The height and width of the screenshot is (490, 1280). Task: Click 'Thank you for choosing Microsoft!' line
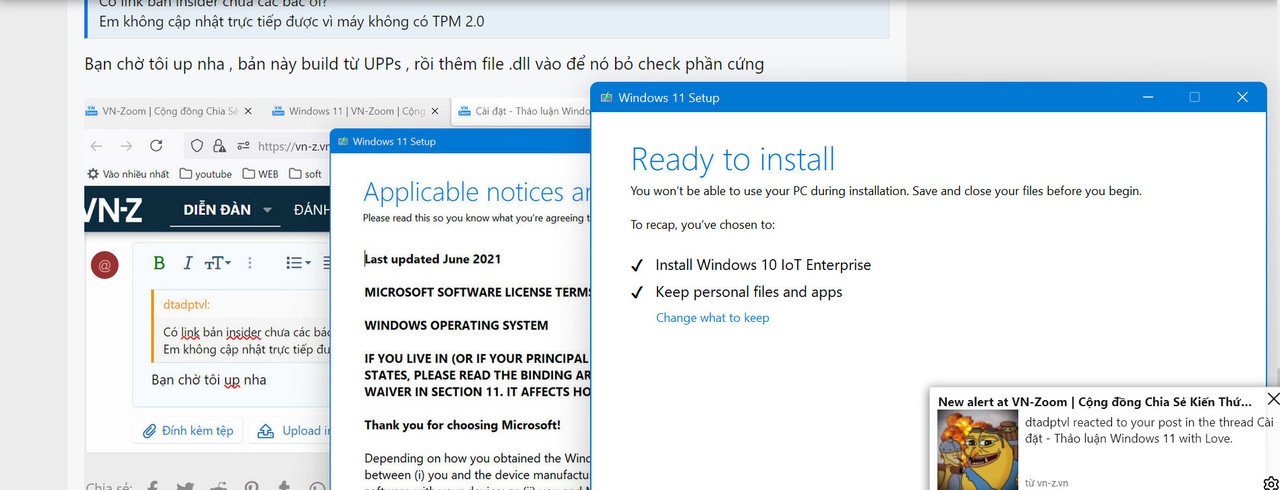point(462,425)
